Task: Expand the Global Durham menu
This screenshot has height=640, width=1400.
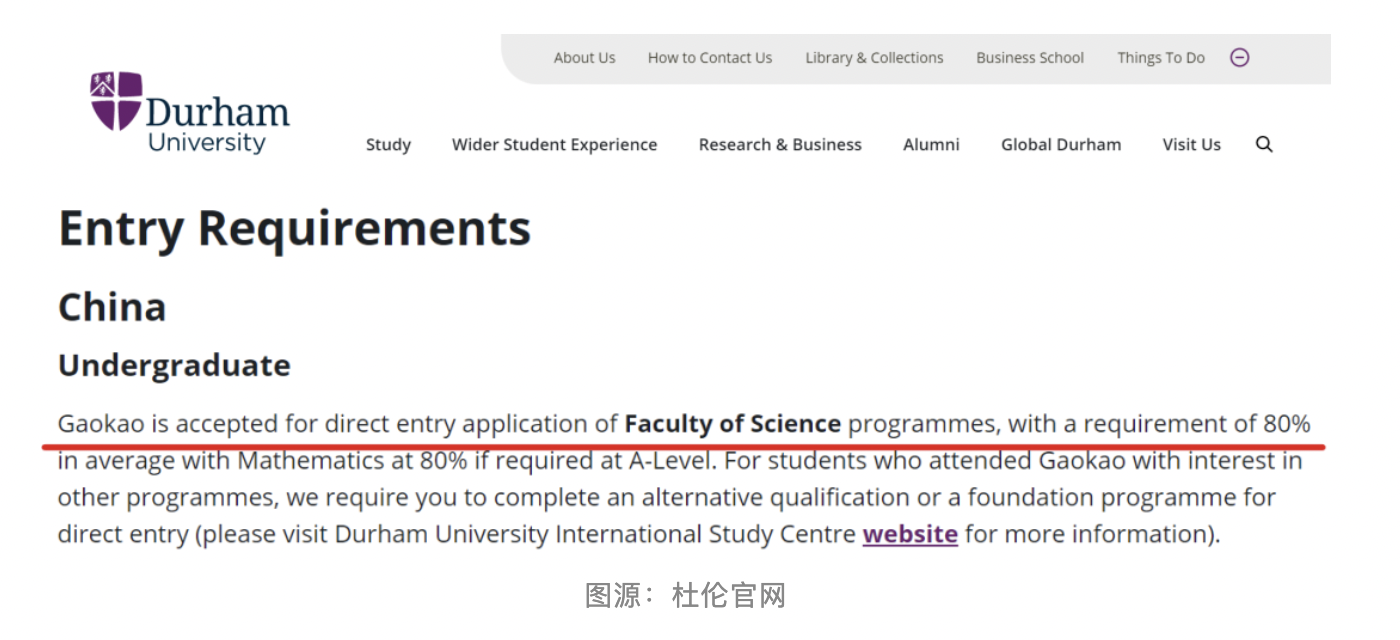Action: tap(1061, 145)
